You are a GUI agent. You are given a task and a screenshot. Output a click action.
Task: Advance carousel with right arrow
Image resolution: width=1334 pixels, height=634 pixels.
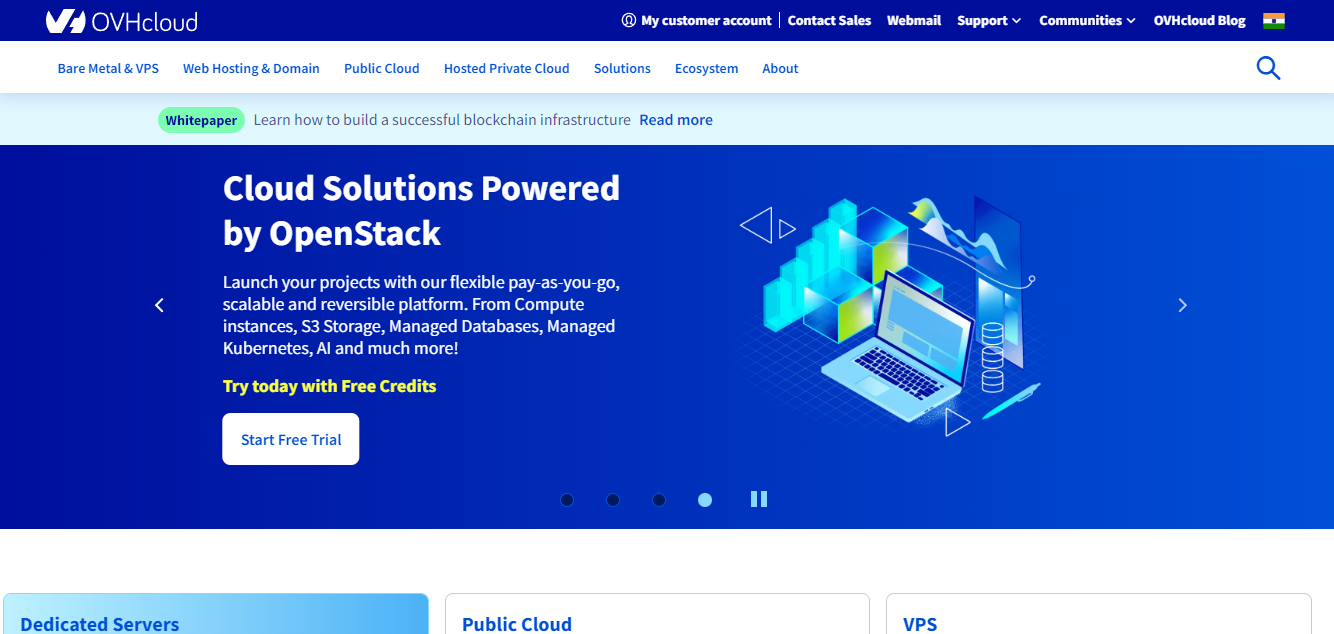(1182, 305)
